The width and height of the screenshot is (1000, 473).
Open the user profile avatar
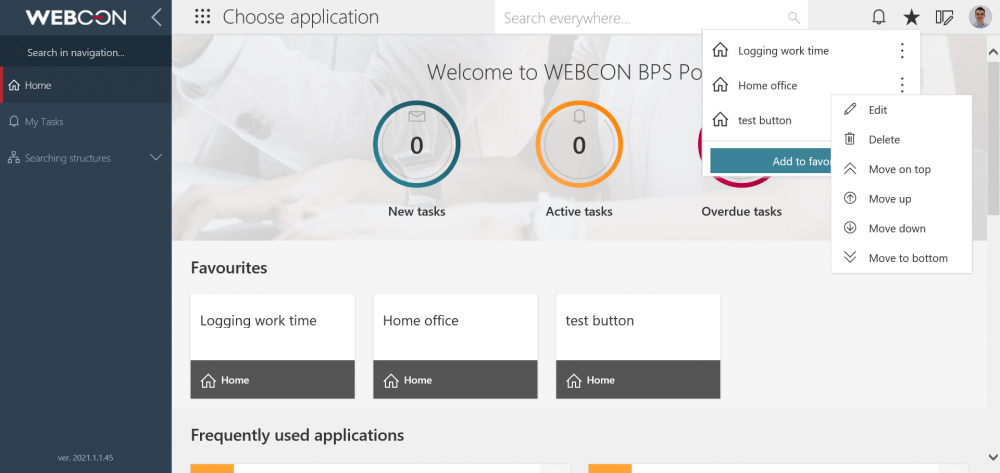pos(980,17)
